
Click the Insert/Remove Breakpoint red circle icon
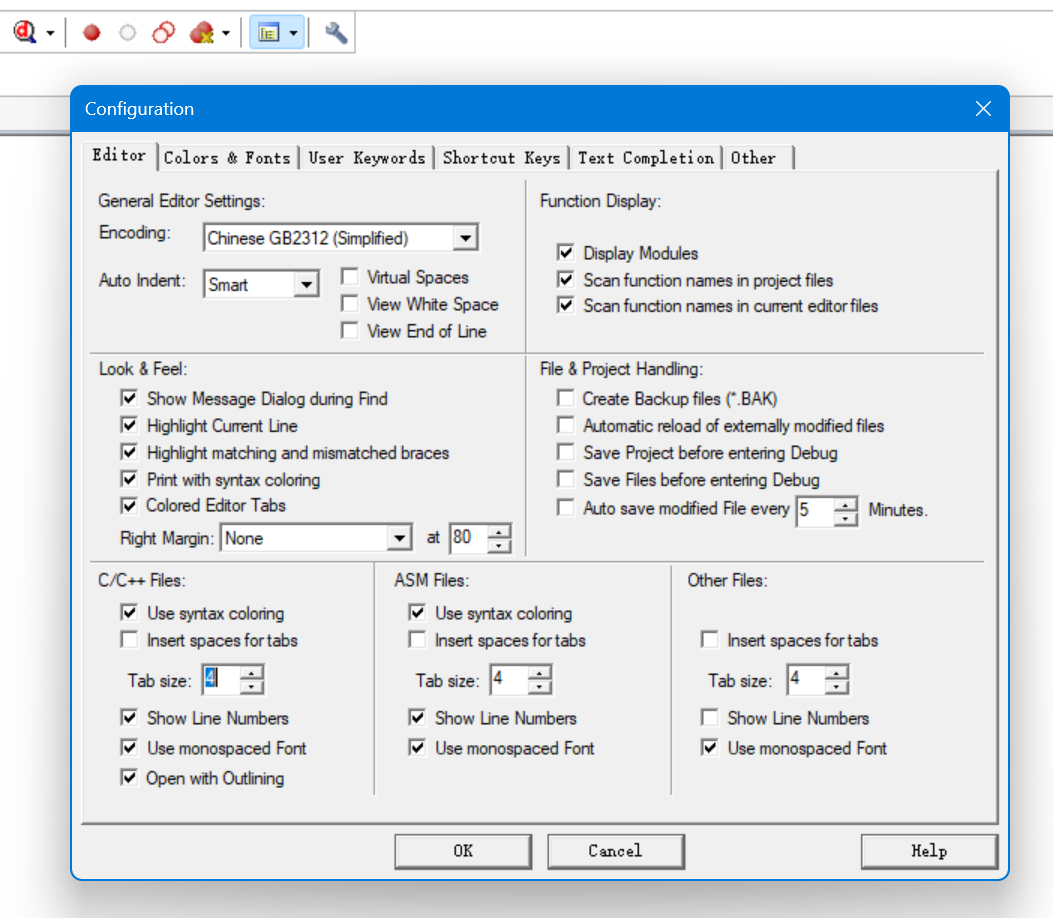point(91,32)
